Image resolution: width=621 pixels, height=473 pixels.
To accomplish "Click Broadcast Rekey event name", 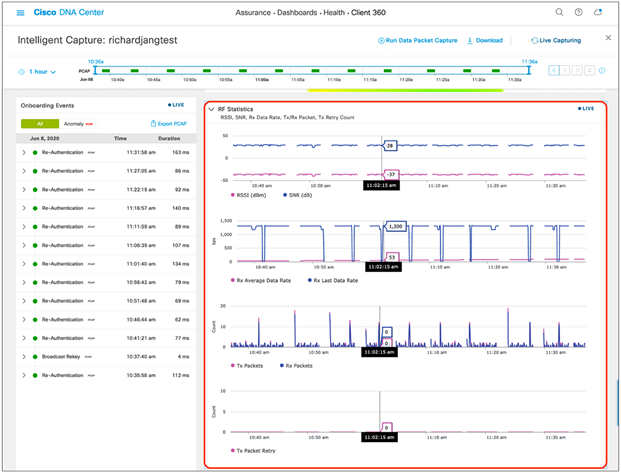I will (61, 357).
